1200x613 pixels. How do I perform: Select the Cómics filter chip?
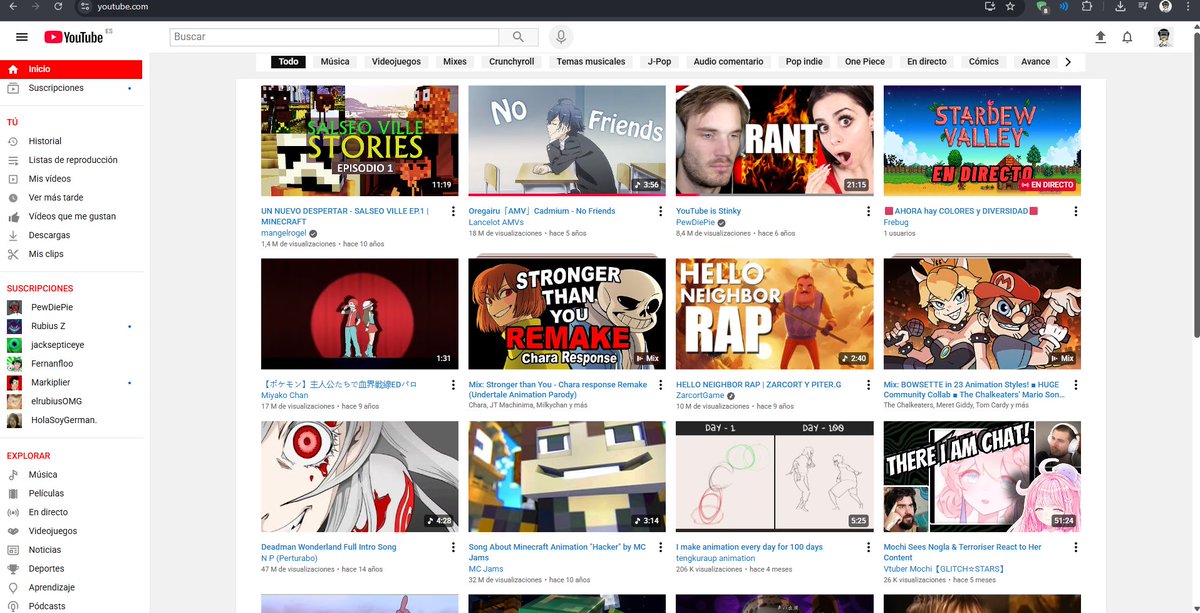984,62
